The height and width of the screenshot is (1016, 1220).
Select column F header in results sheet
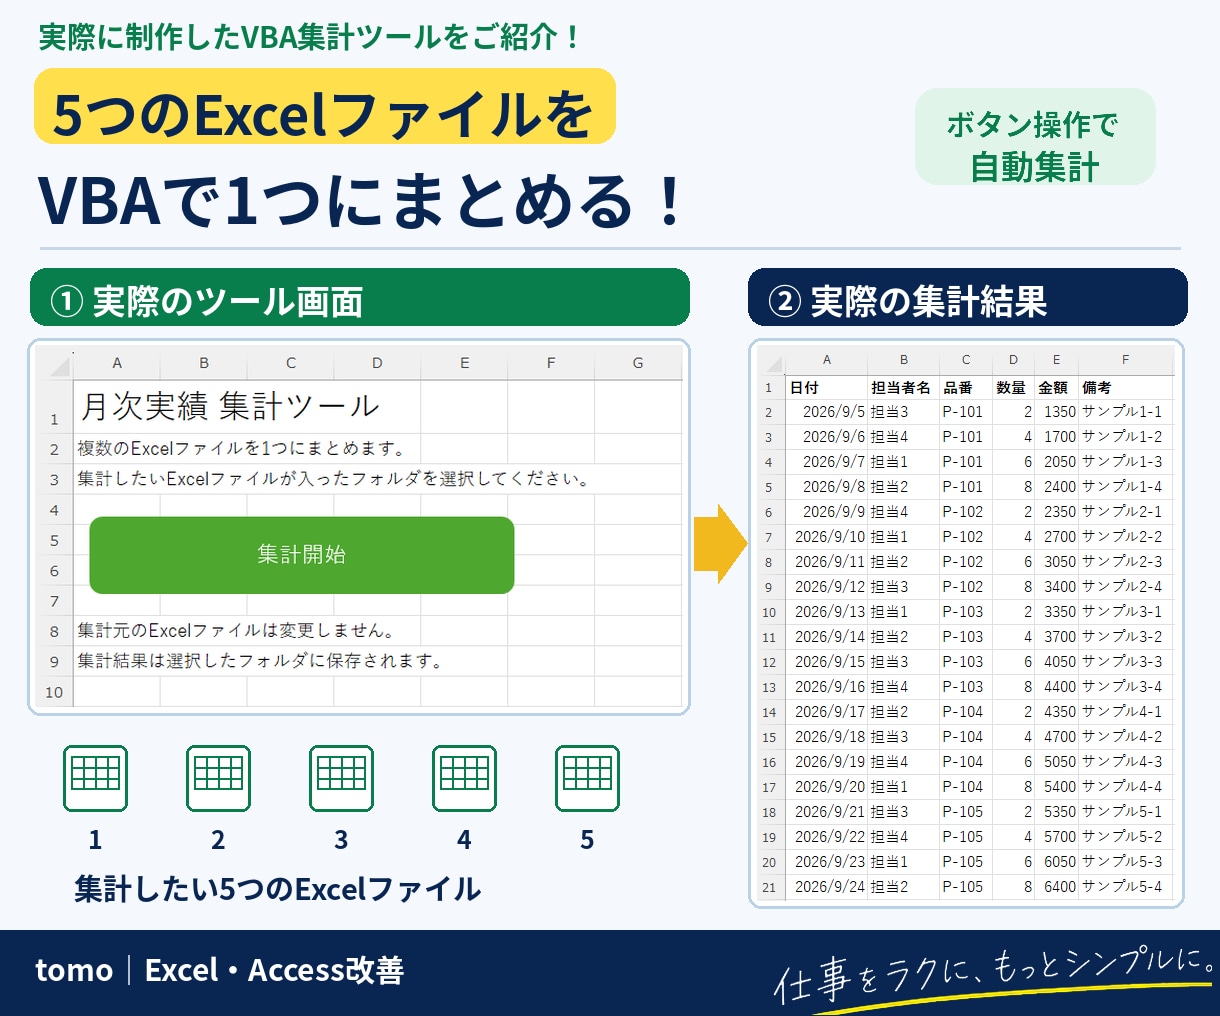[1125, 360]
